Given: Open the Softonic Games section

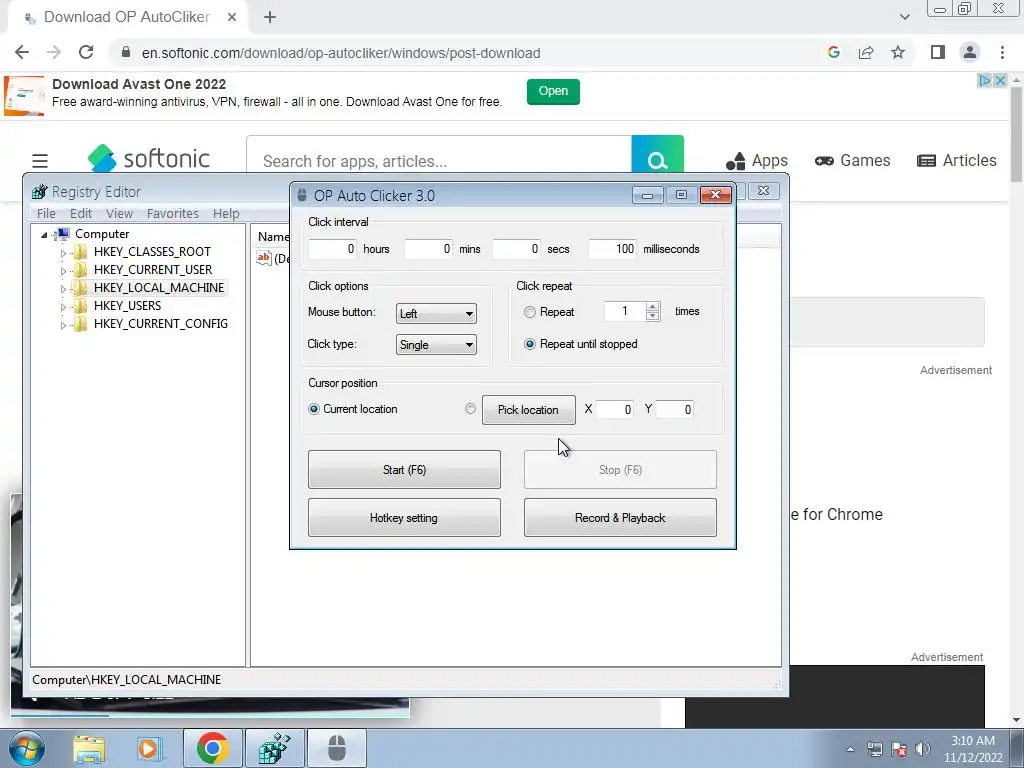Looking at the screenshot, I should (x=852, y=161).
